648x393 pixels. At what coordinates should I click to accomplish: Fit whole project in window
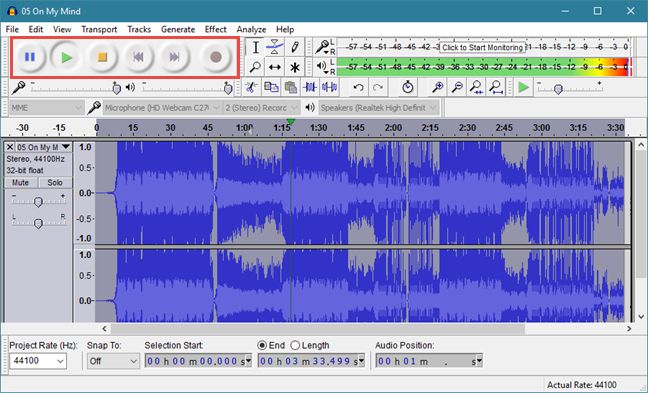point(496,87)
